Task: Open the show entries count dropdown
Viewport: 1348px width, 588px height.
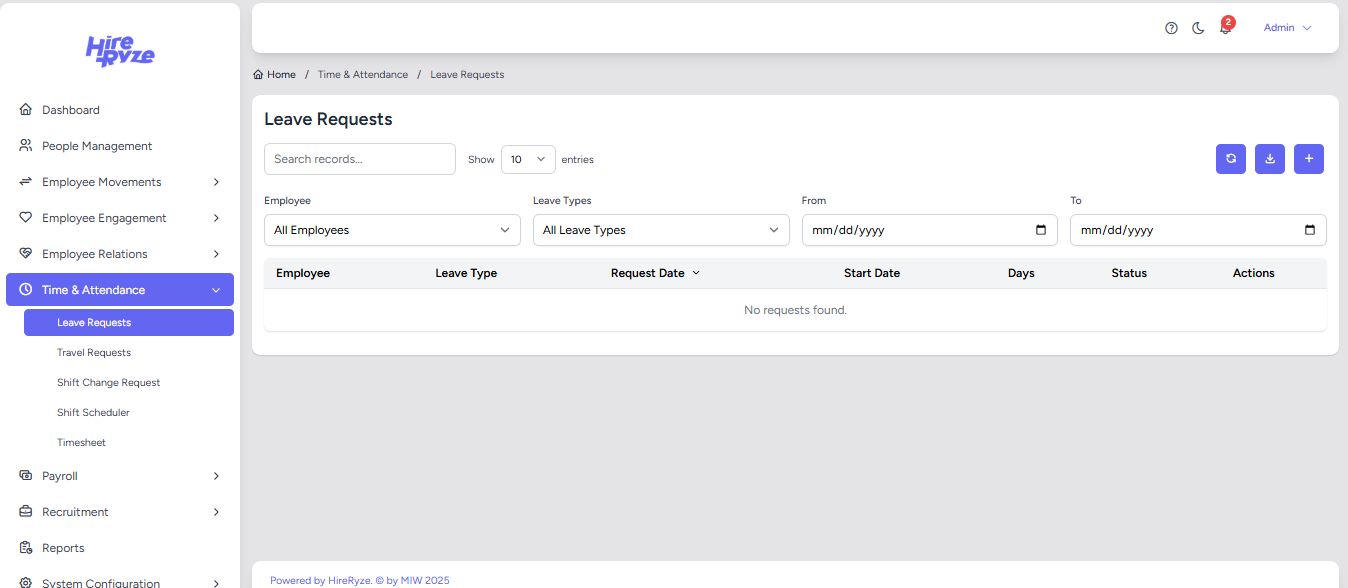Action: click(x=528, y=159)
